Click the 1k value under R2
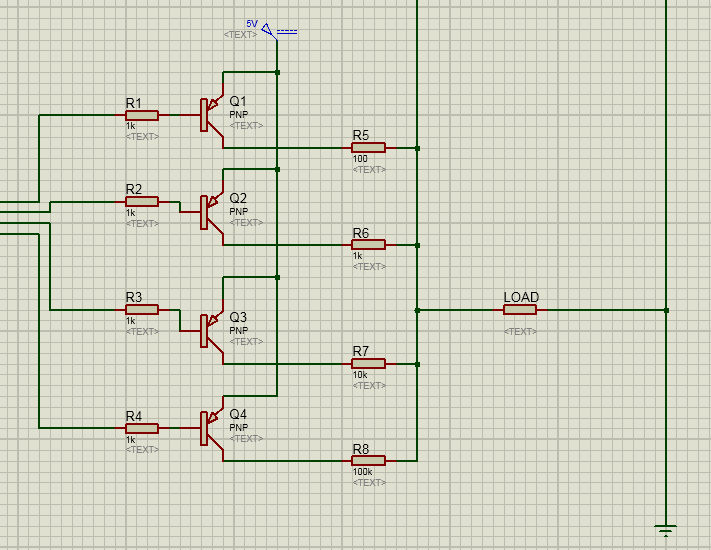 (x=131, y=213)
